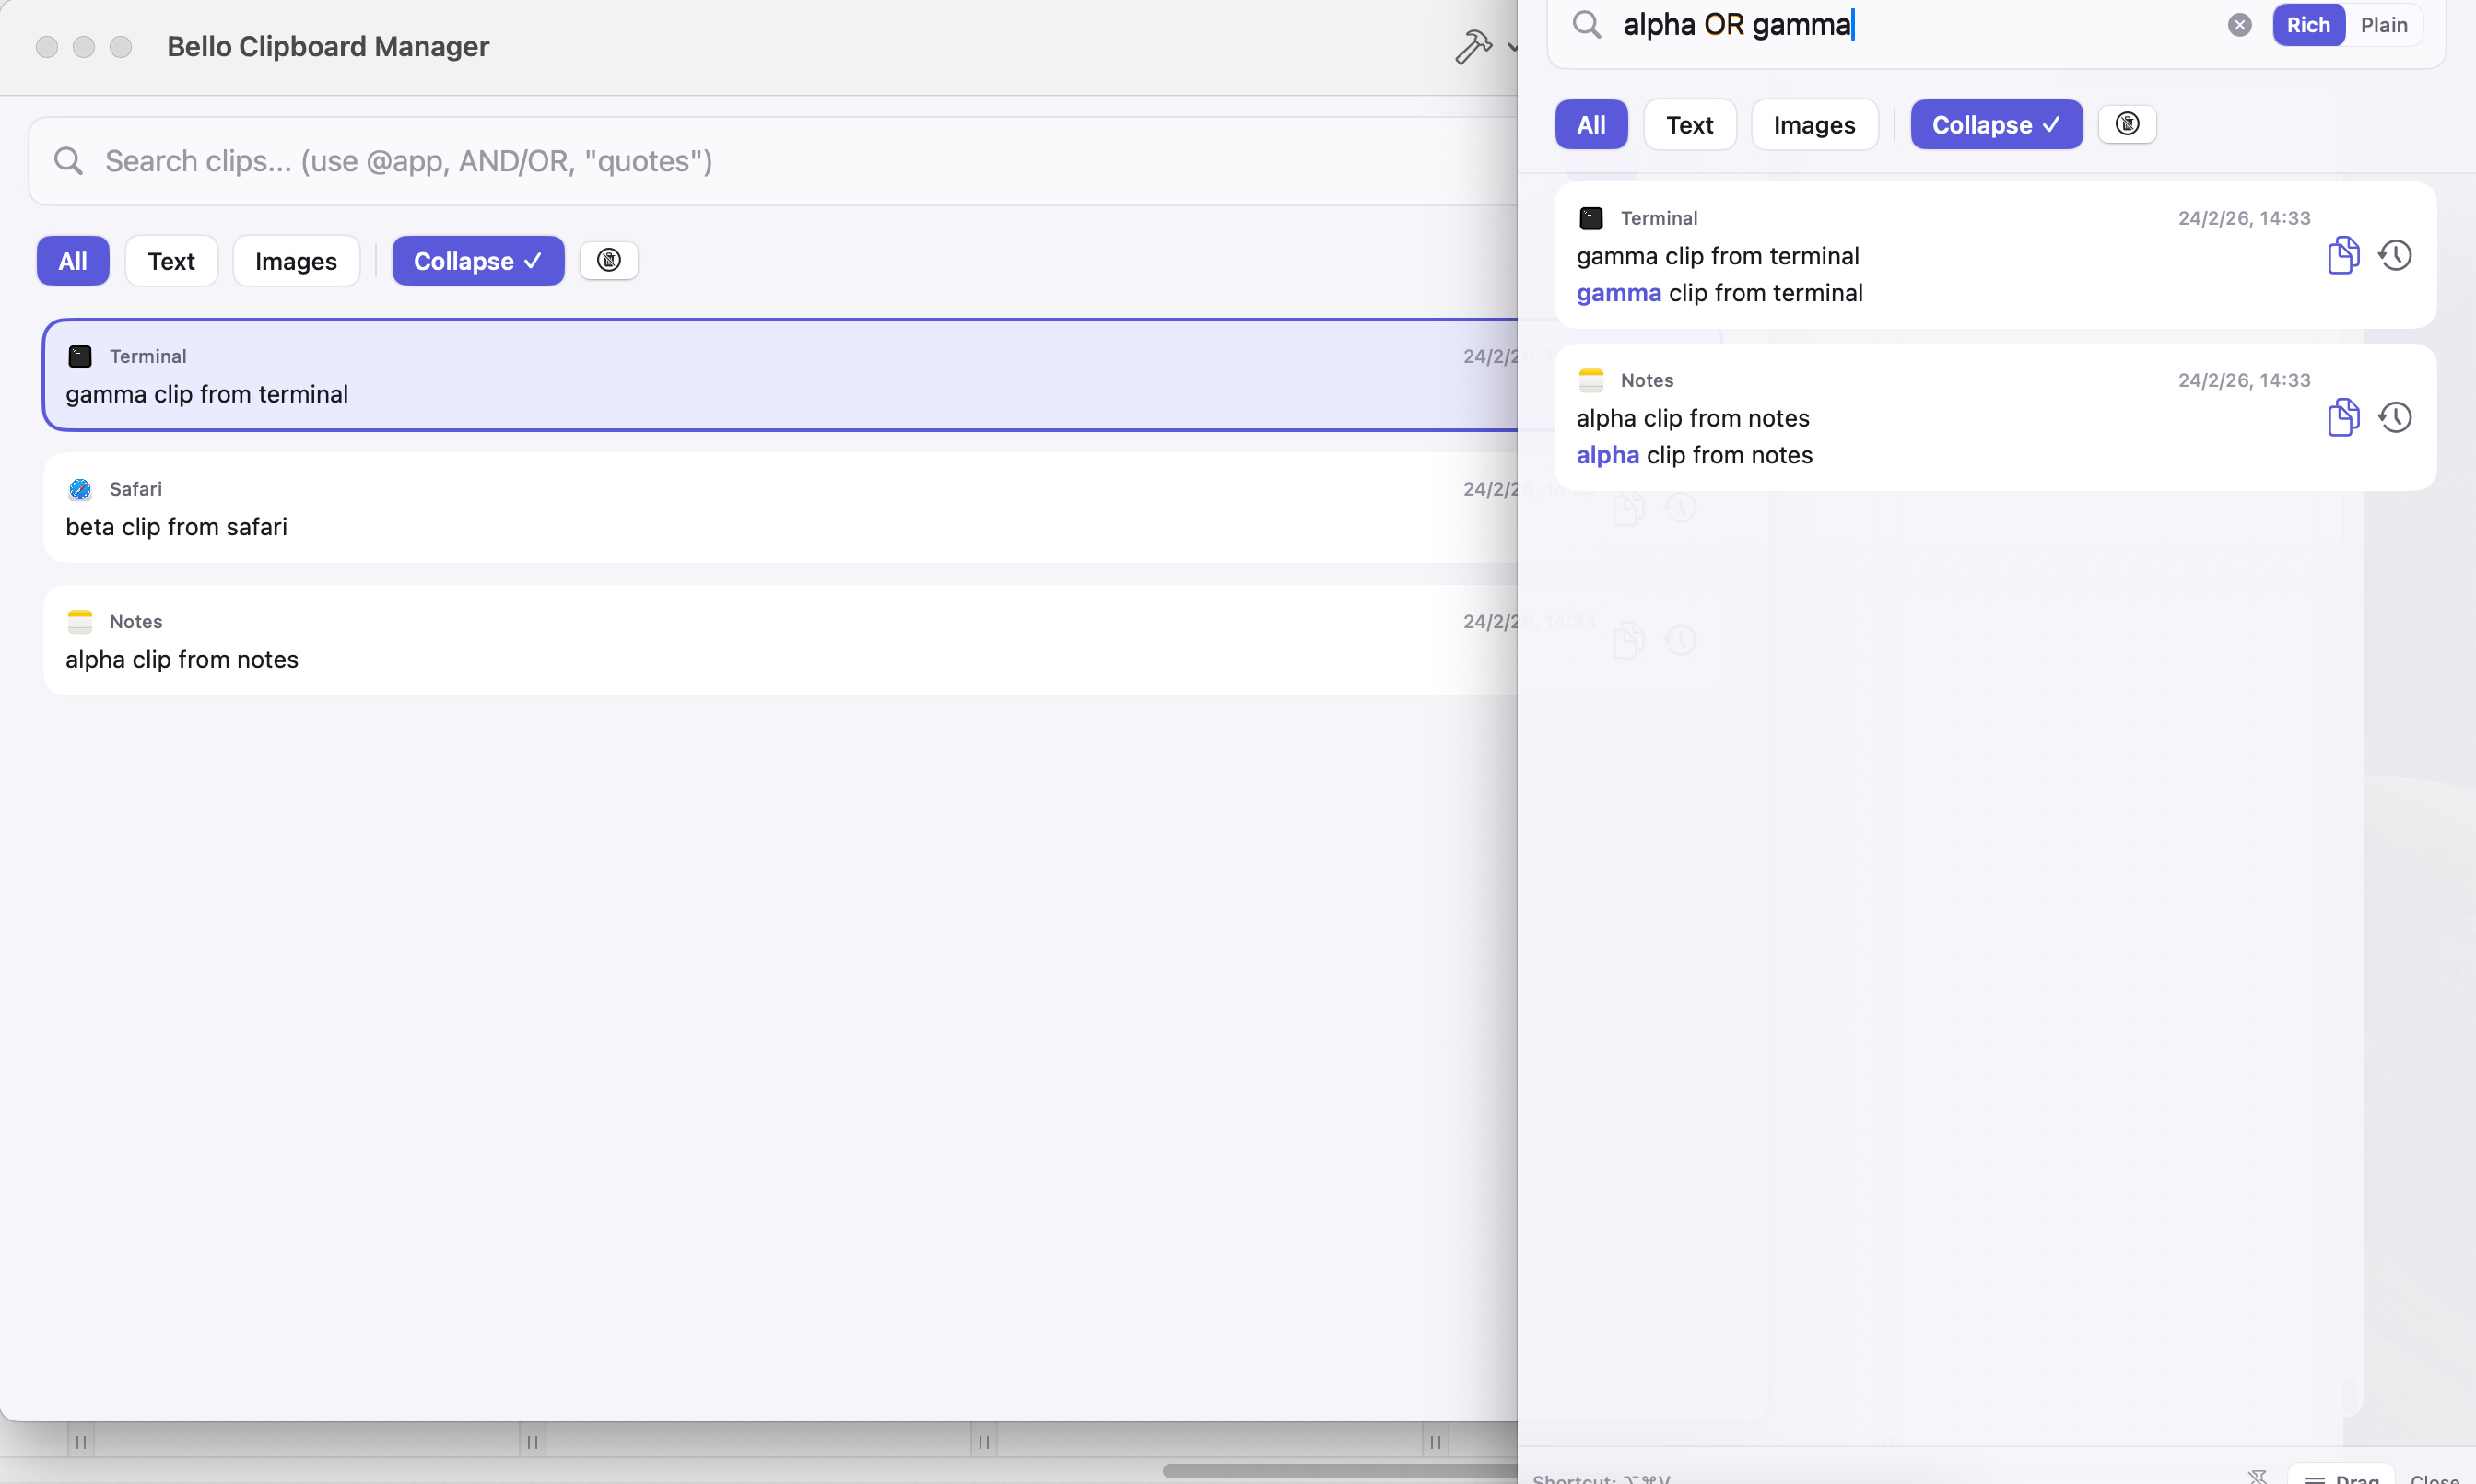The height and width of the screenshot is (1484, 2476).
Task: Select the beta clip from safari card
Action: tap(700, 507)
